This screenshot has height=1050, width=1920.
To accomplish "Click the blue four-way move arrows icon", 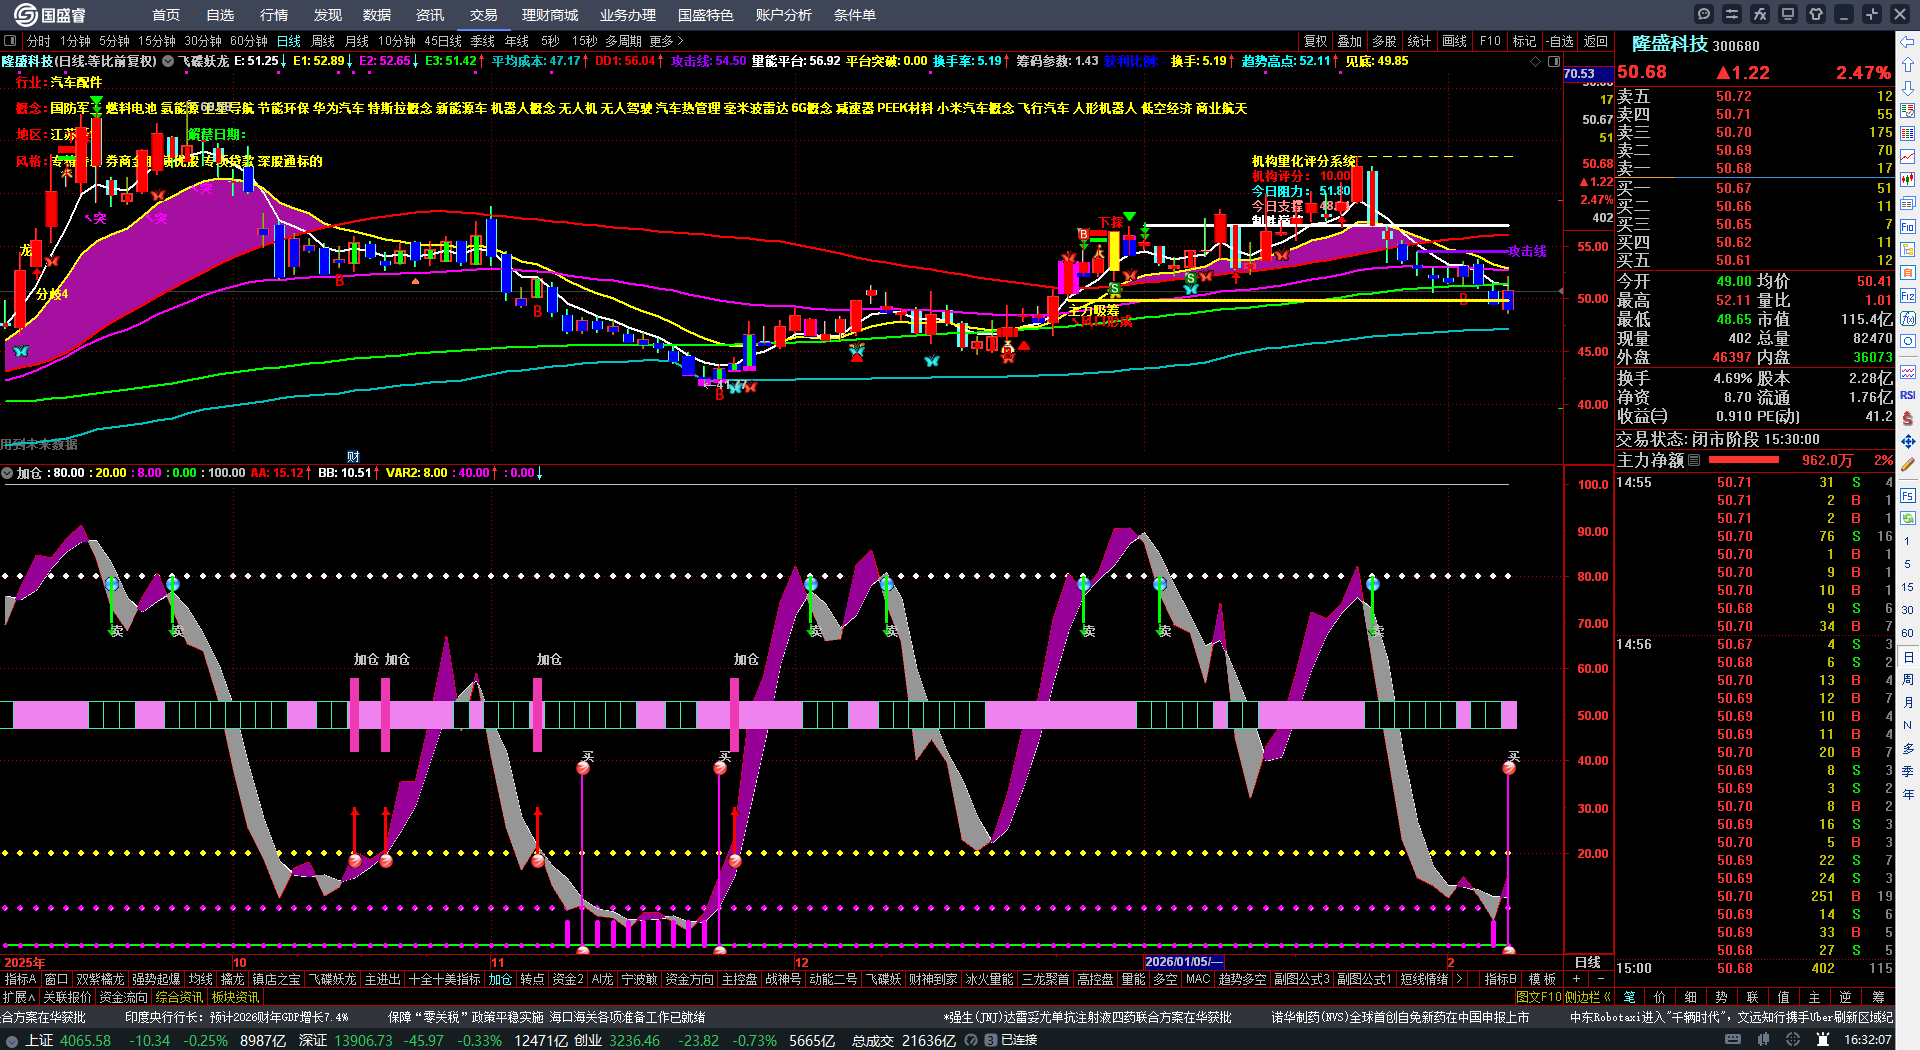I will tap(1908, 441).
